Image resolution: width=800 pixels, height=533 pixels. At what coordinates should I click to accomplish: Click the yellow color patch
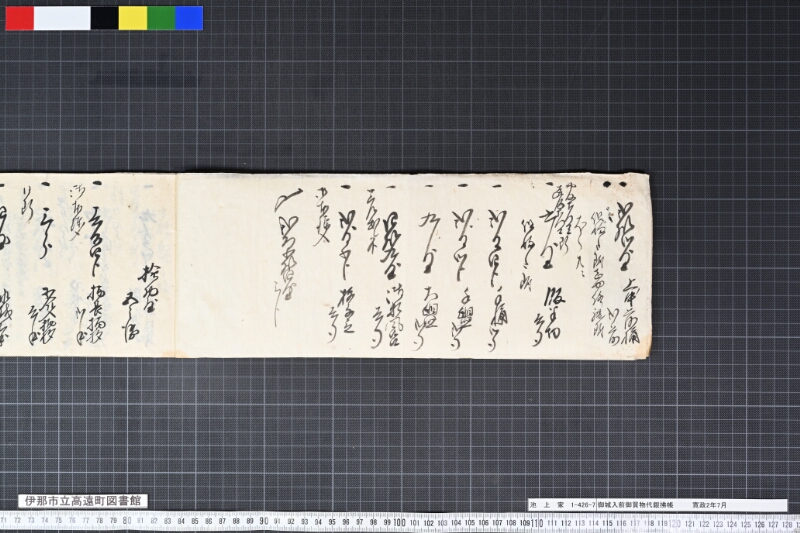click(x=133, y=18)
